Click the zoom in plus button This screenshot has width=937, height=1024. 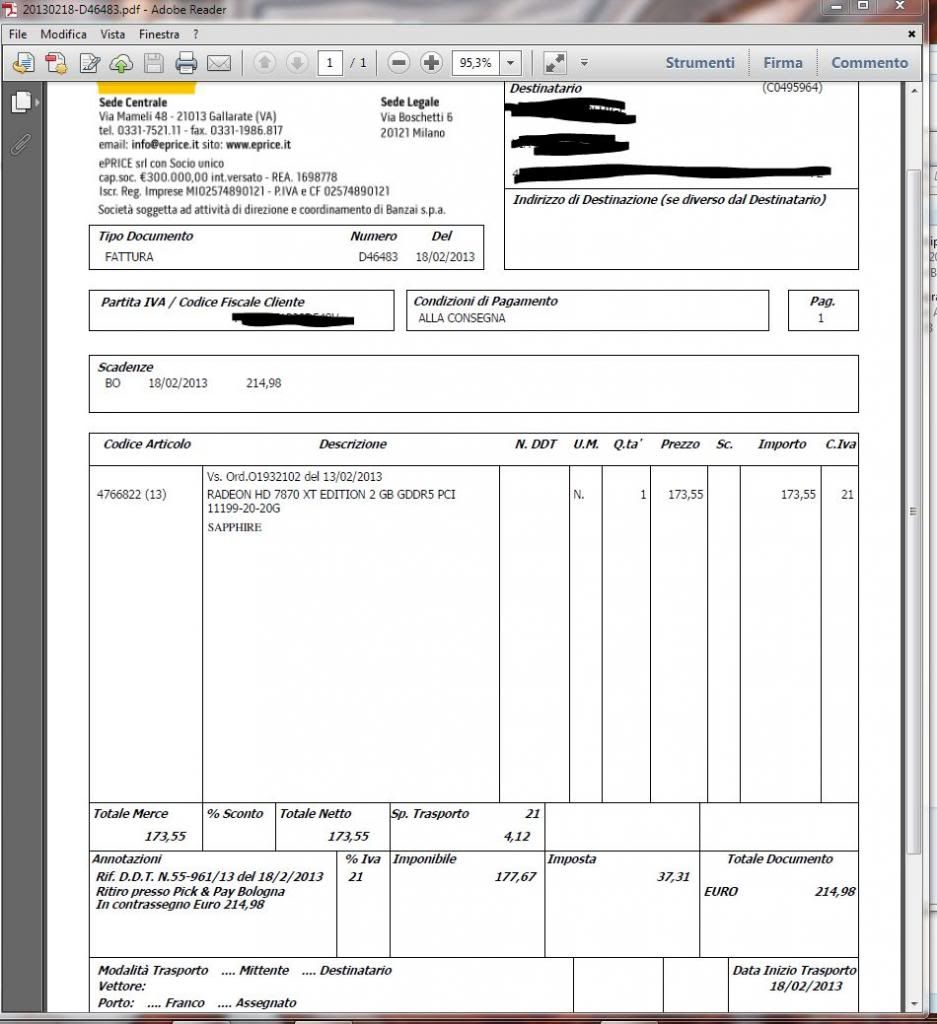pos(431,63)
